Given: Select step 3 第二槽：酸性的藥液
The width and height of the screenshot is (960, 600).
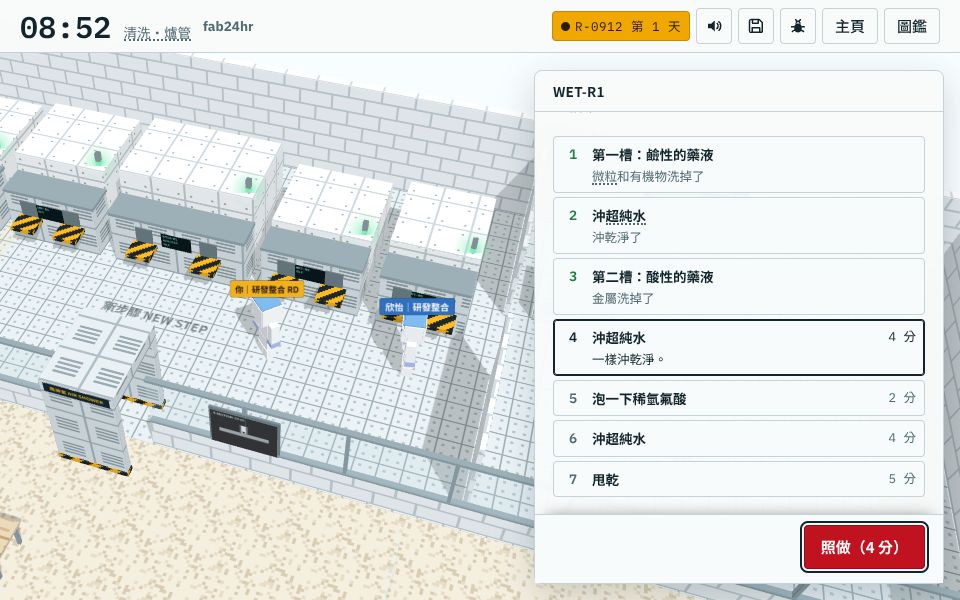Looking at the screenshot, I should [x=738, y=287].
